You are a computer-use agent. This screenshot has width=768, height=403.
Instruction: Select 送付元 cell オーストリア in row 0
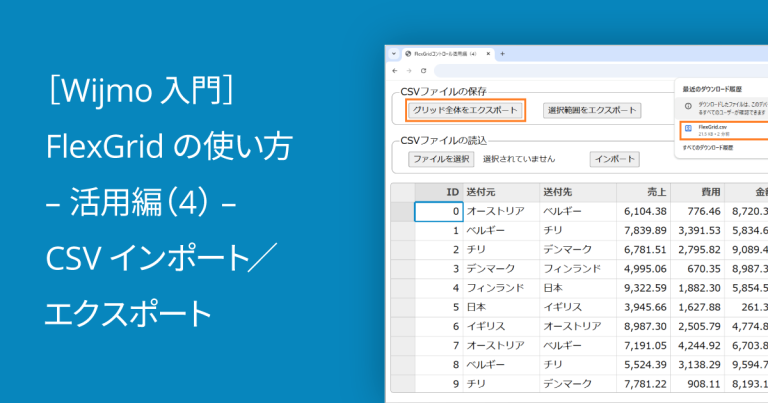coord(501,212)
